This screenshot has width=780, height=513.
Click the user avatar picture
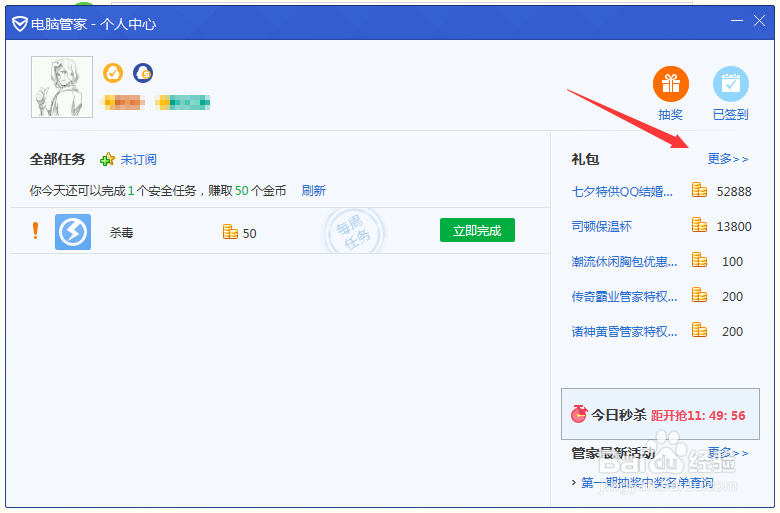click(x=62, y=87)
